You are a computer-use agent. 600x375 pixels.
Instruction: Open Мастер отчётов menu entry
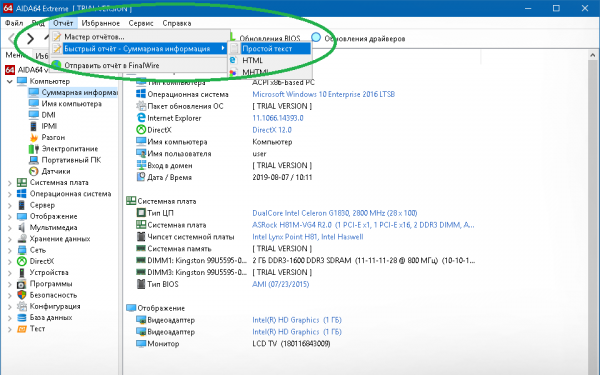pyautogui.click(x=94, y=37)
